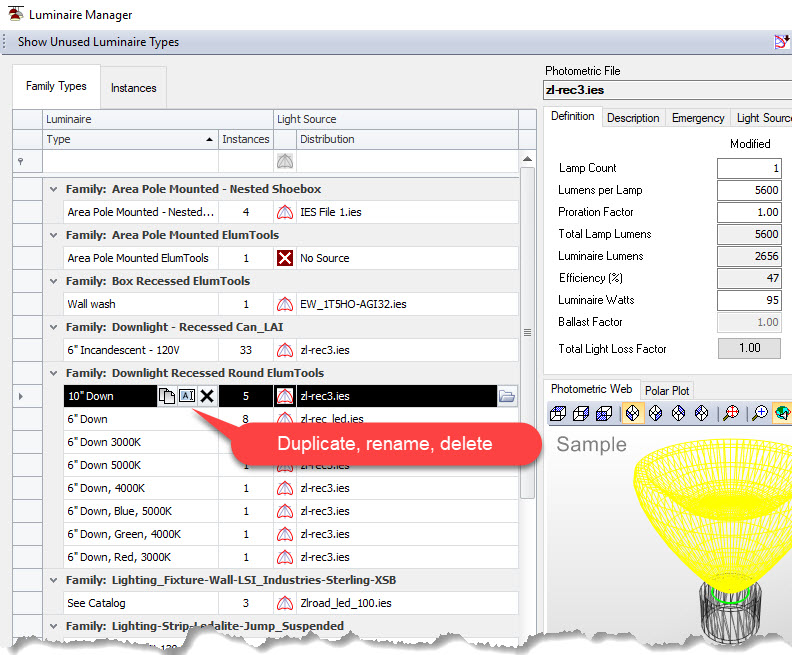Switch to the Instances tab
792x655 pixels.
click(x=134, y=88)
